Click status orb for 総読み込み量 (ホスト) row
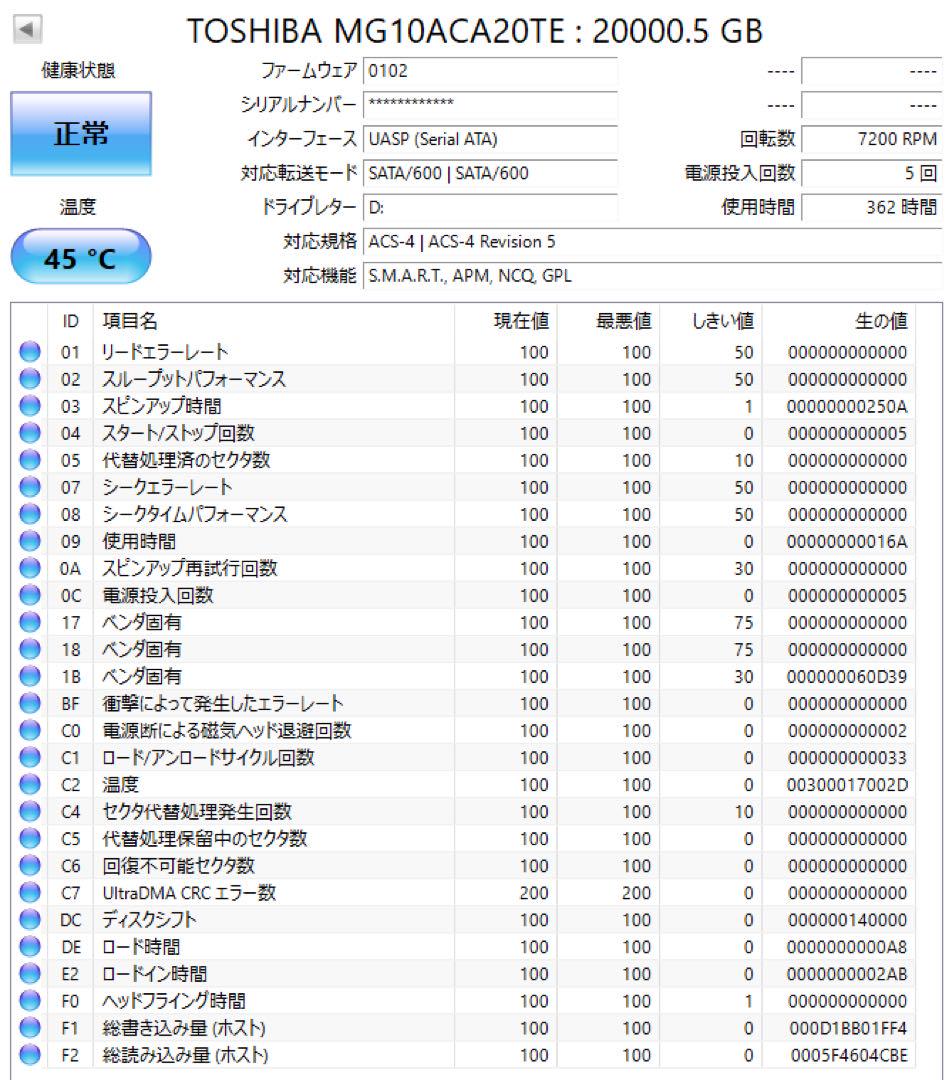 (x=30, y=1055)
